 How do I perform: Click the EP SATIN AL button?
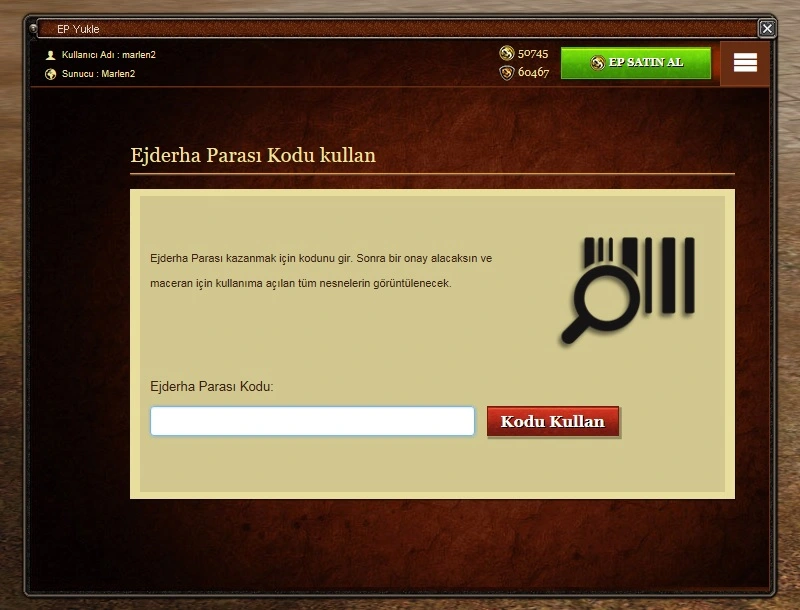tap(636, 63)
